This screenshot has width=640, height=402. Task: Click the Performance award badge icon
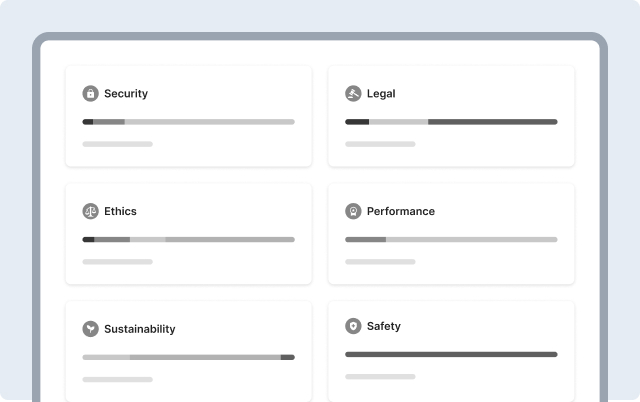tap(353, 211)
